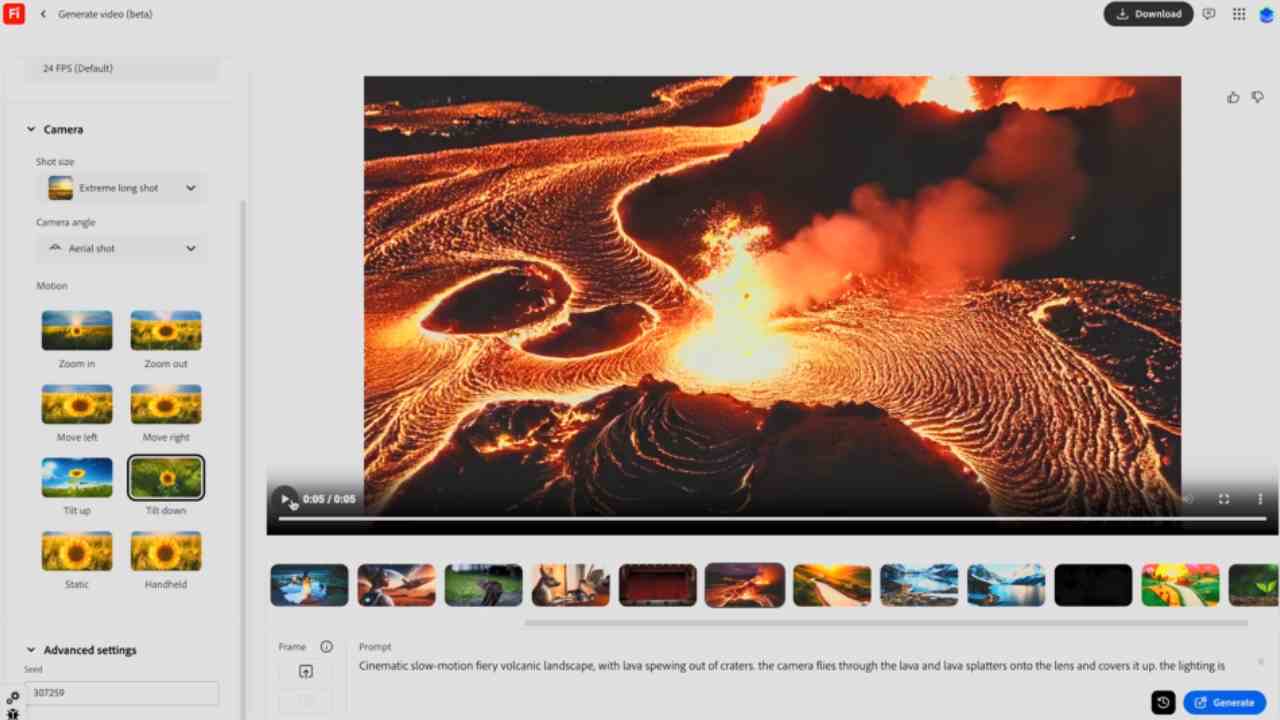Select the colorful cartoon path thumbnail
The image size is (1280, 720).
point(1180,585)
